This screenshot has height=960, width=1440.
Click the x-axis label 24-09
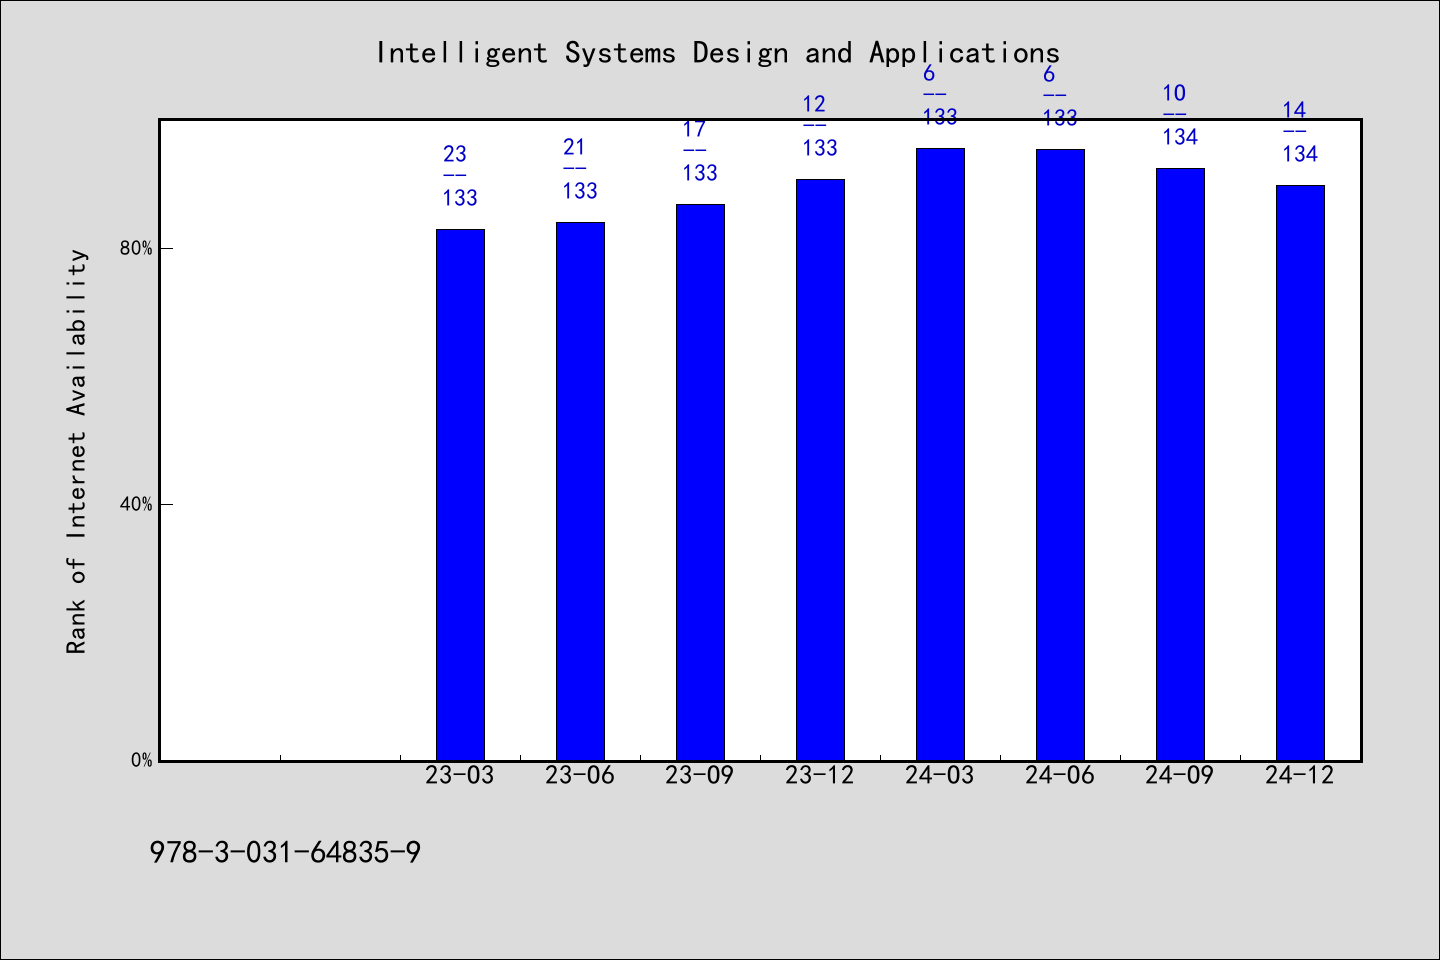pos(1180,775)
